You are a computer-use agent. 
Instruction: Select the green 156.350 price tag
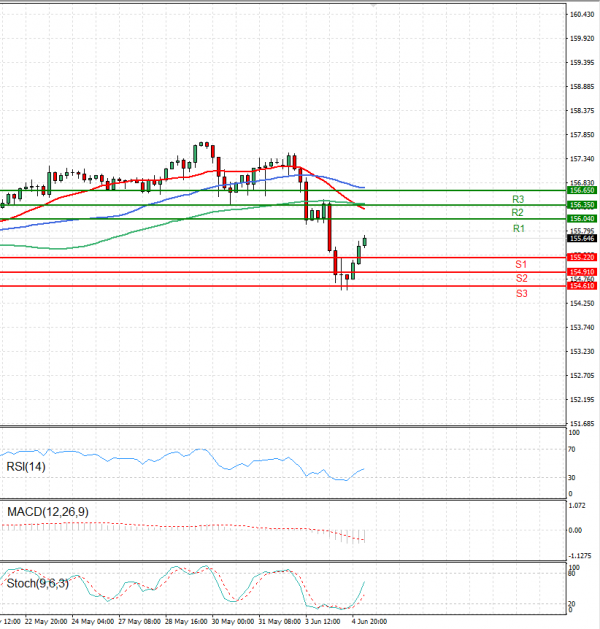[582, 205]
